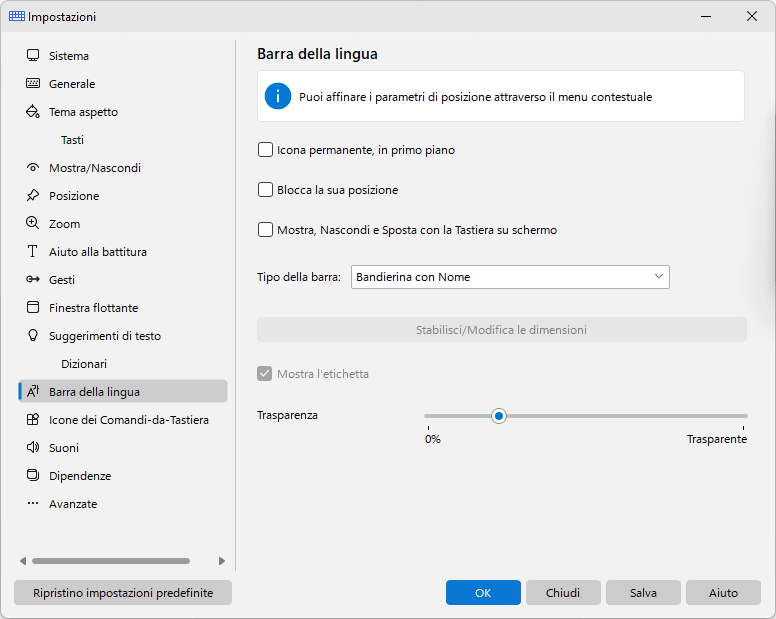
Task: Click the '0%' slider label
Action: pos(433,439)
